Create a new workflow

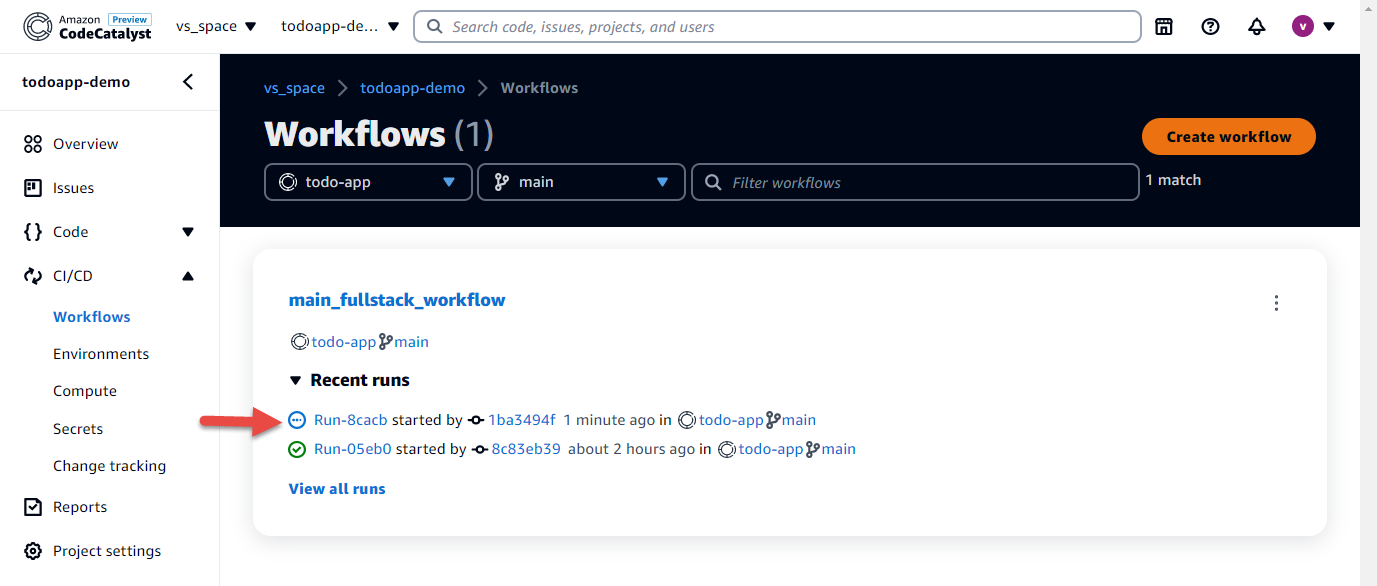(1229, 137)
